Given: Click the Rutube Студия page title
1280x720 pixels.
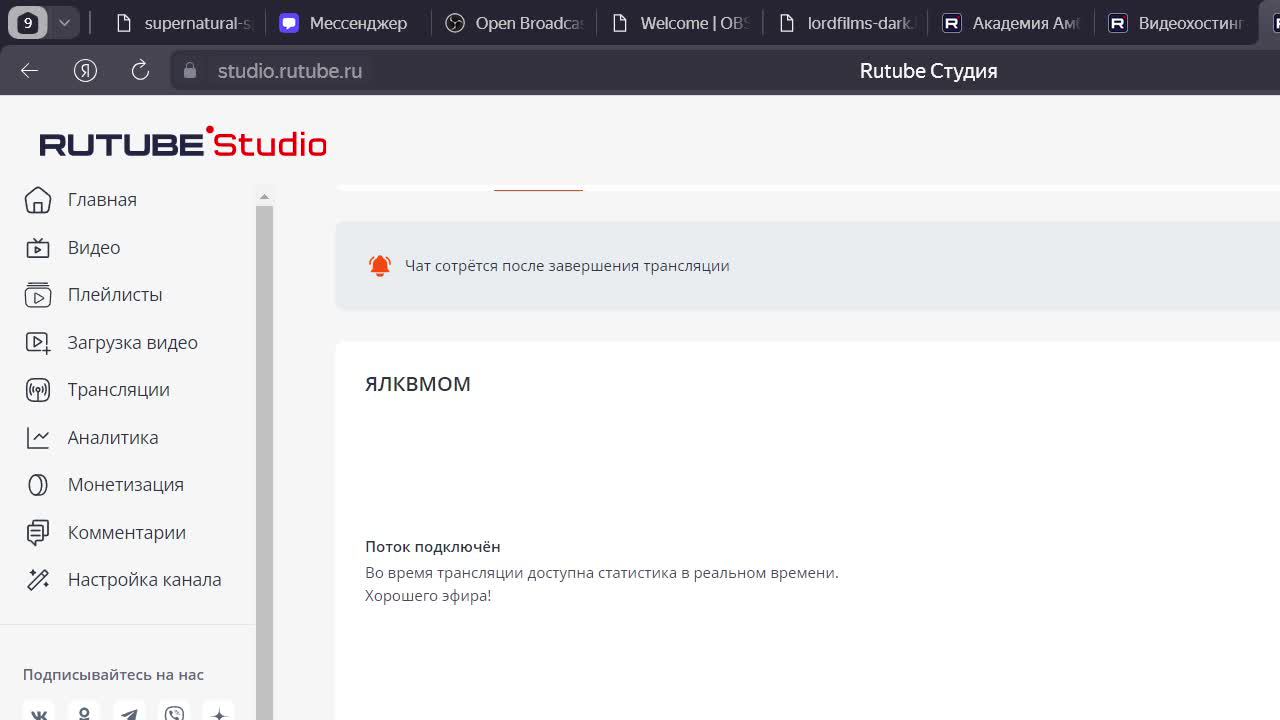Looking at the screenshot, I should click(x=928, y=71).
